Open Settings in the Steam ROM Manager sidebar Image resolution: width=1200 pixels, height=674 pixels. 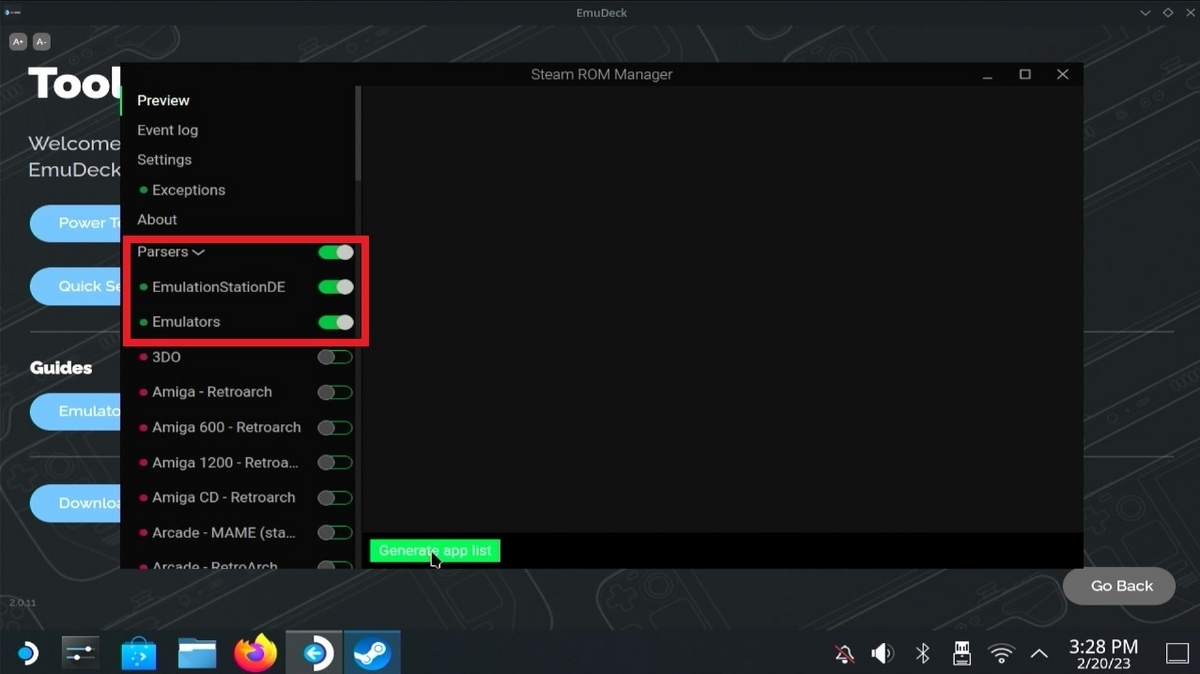click(x=164, y=160)
